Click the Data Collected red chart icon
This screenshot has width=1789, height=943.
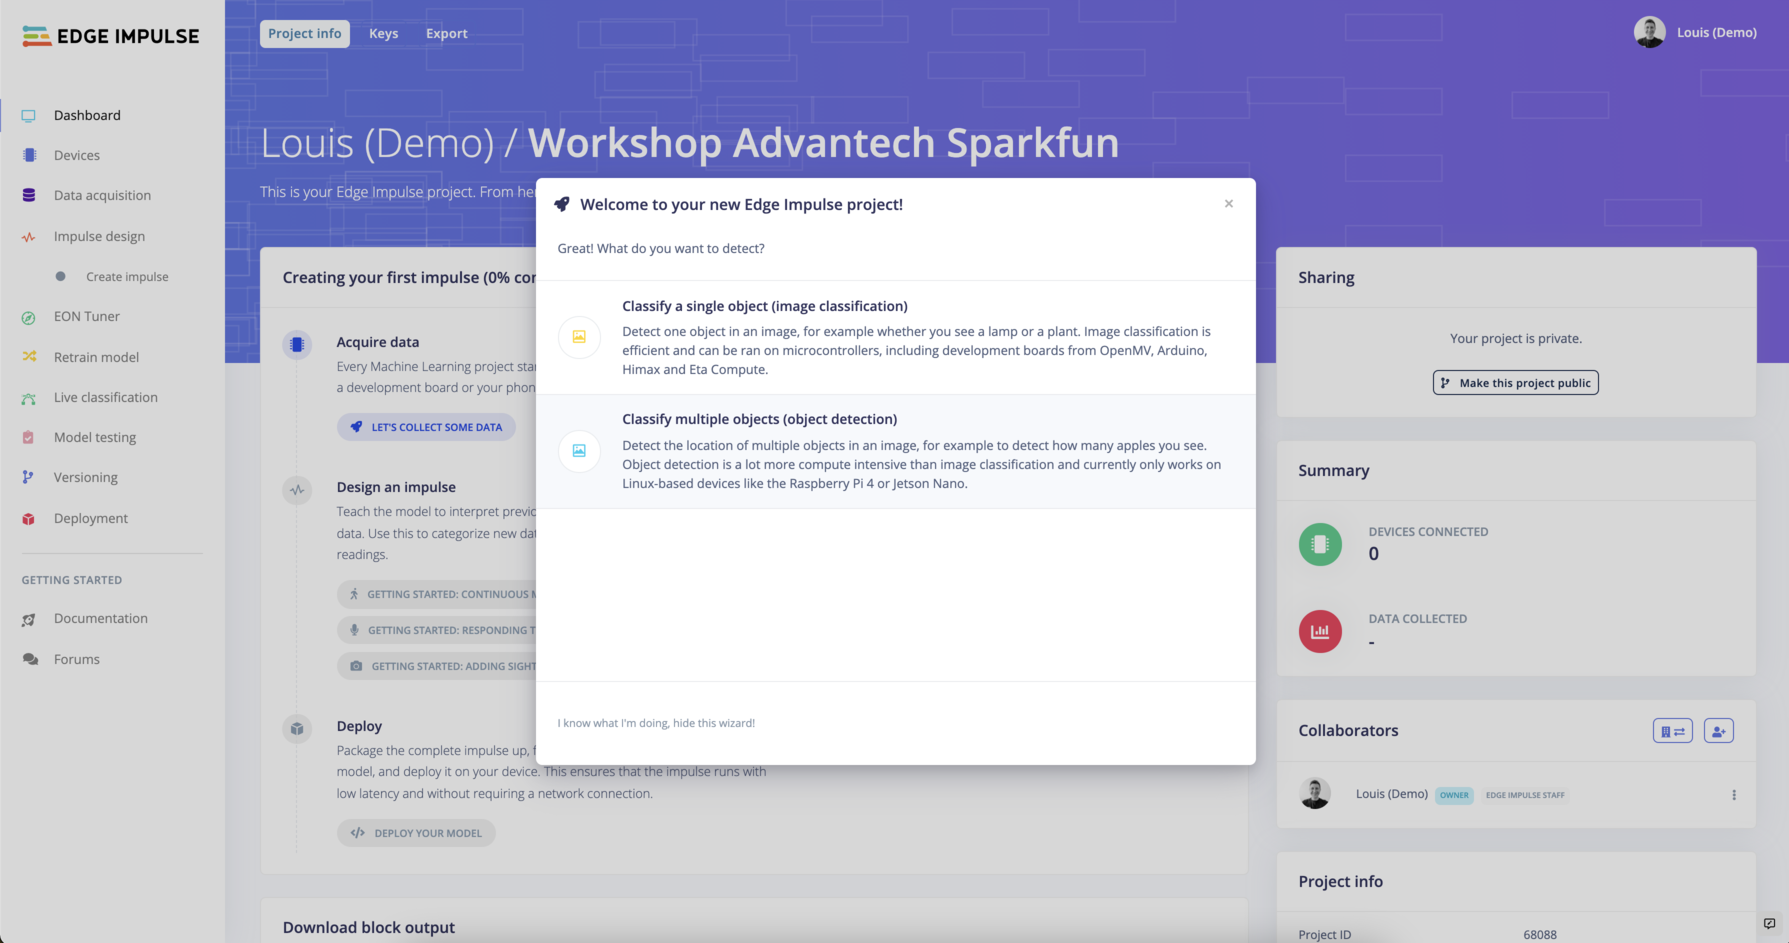tap(1320, 631)
